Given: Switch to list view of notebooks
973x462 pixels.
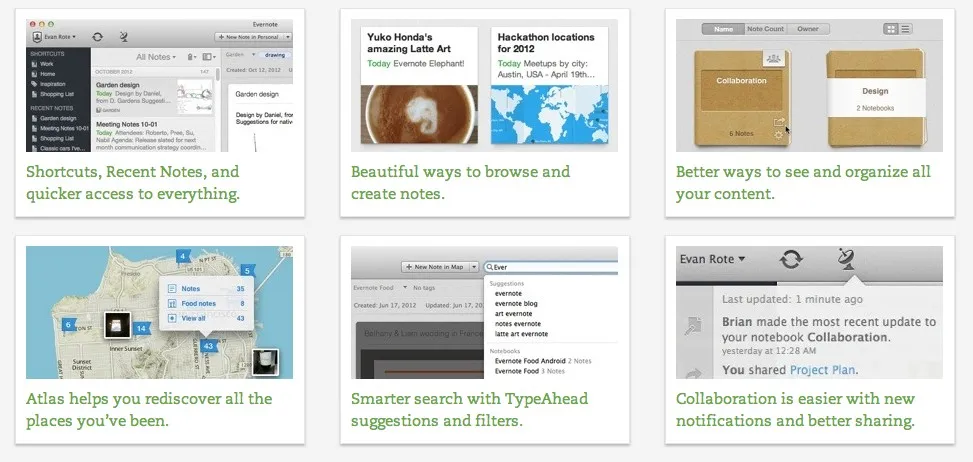Looking at the screenshot, I should pyautogui.click(x=906, y=29).
